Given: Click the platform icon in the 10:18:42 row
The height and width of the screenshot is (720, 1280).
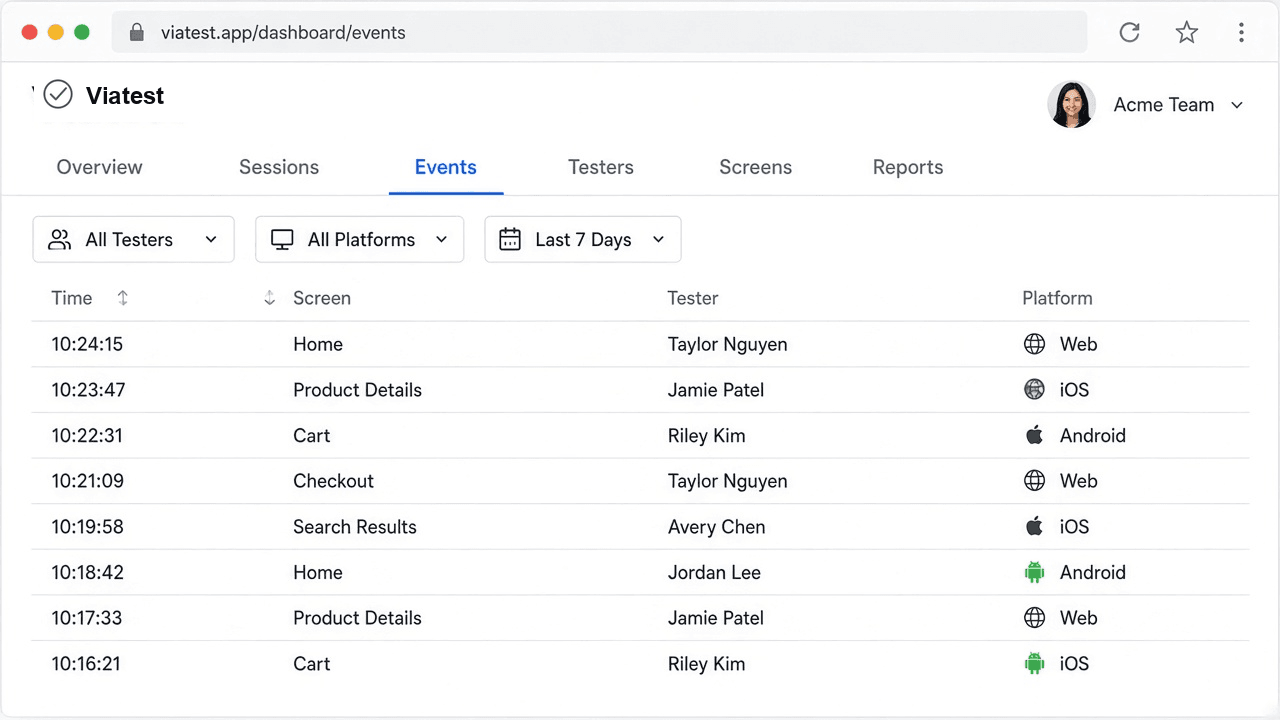Looking at the screenshot, I should pyautogui.click(x=1035, y=572).
